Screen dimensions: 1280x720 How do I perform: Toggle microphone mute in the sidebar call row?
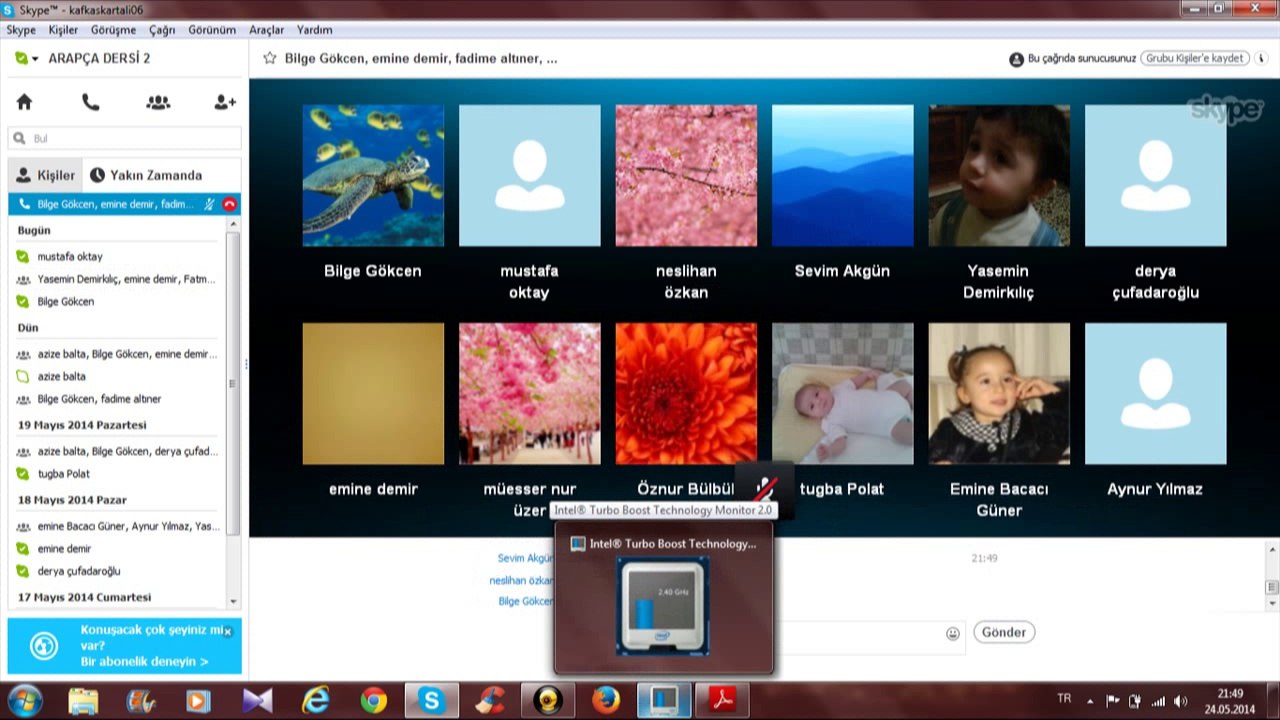(209, 204)
